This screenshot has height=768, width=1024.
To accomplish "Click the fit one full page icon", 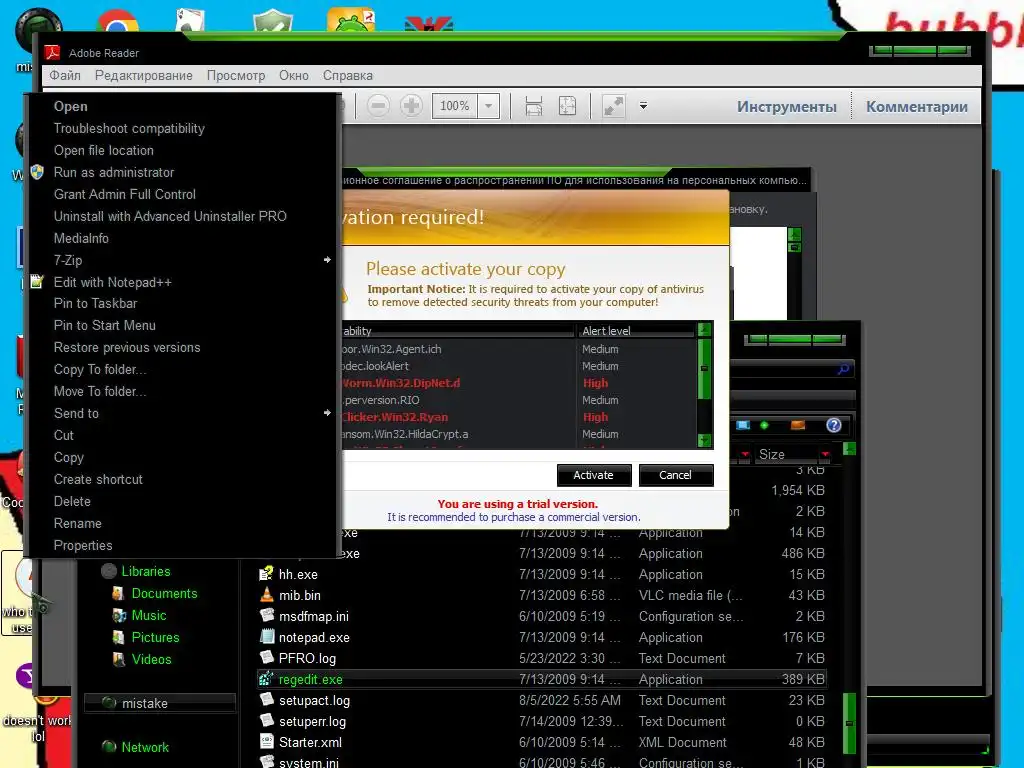I will 567,106.
